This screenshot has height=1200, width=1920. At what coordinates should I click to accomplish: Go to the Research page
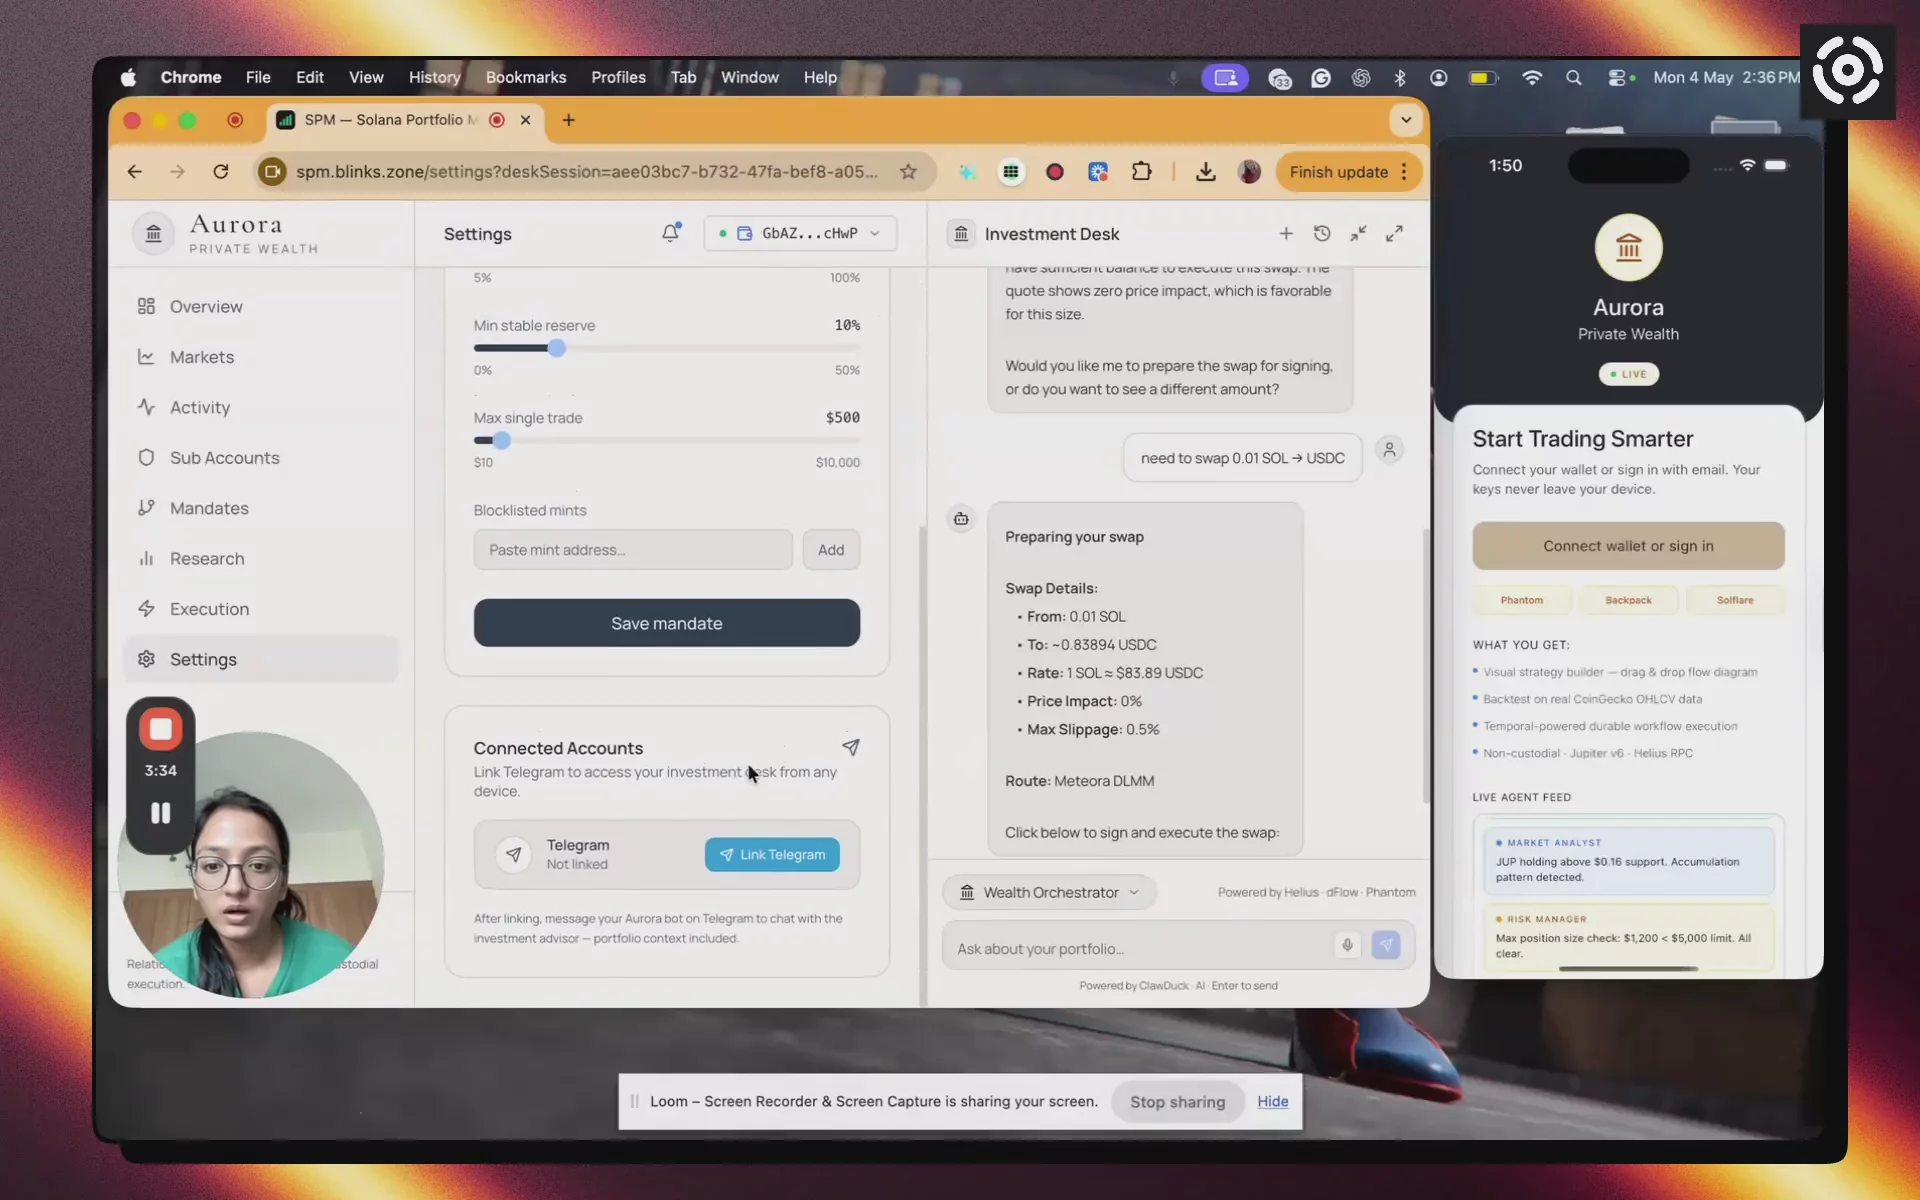pyautogui.click(x=260, y=558)
